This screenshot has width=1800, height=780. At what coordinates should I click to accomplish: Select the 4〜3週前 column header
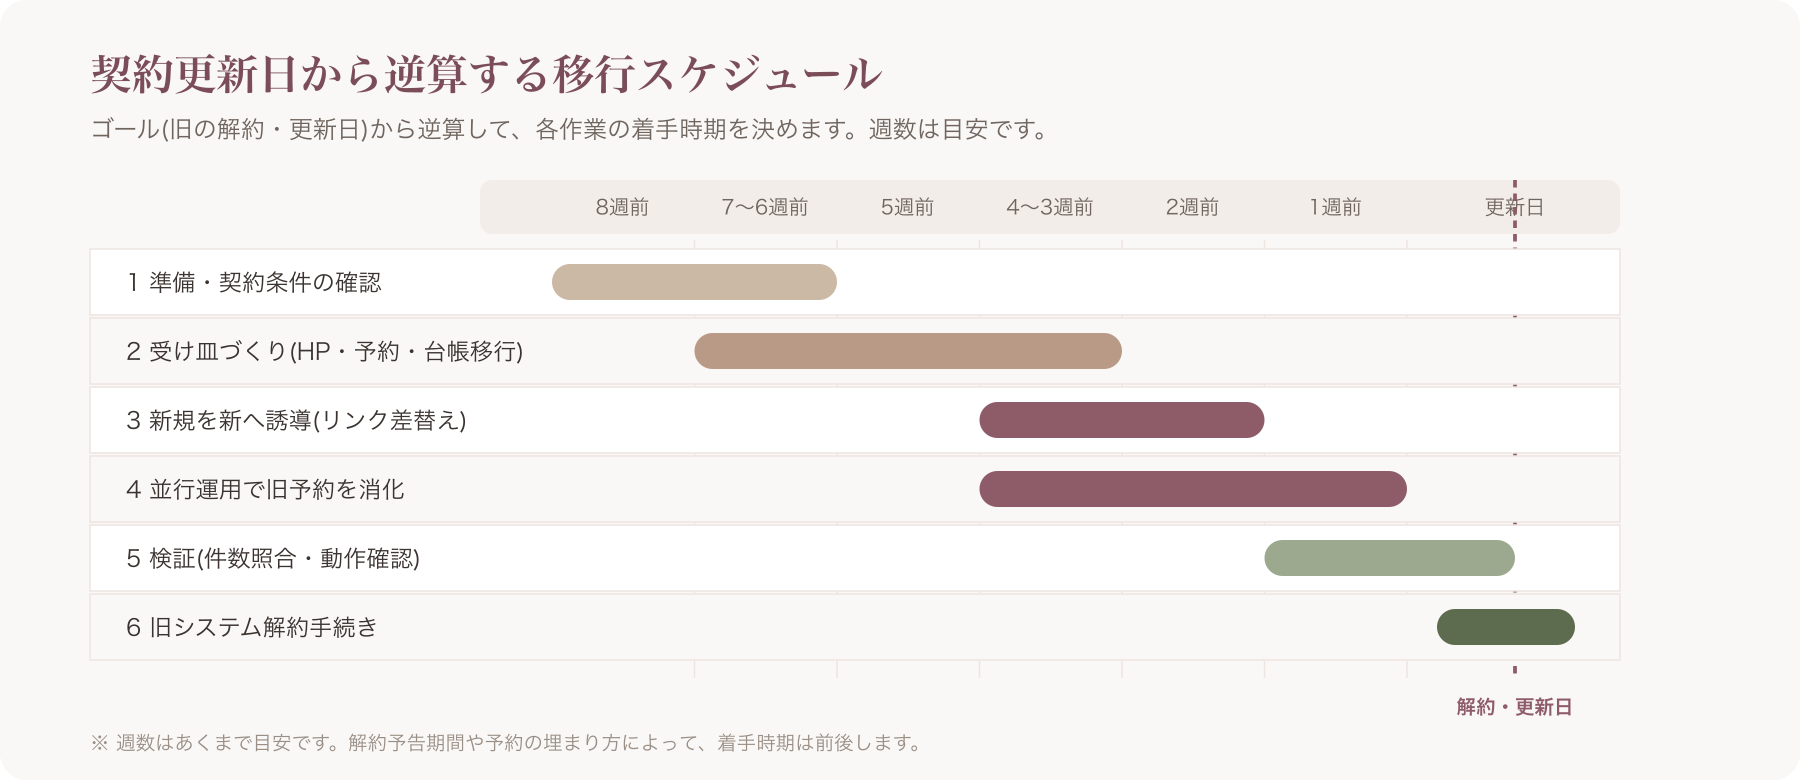pyautogui.click(x=1050, y=207)
